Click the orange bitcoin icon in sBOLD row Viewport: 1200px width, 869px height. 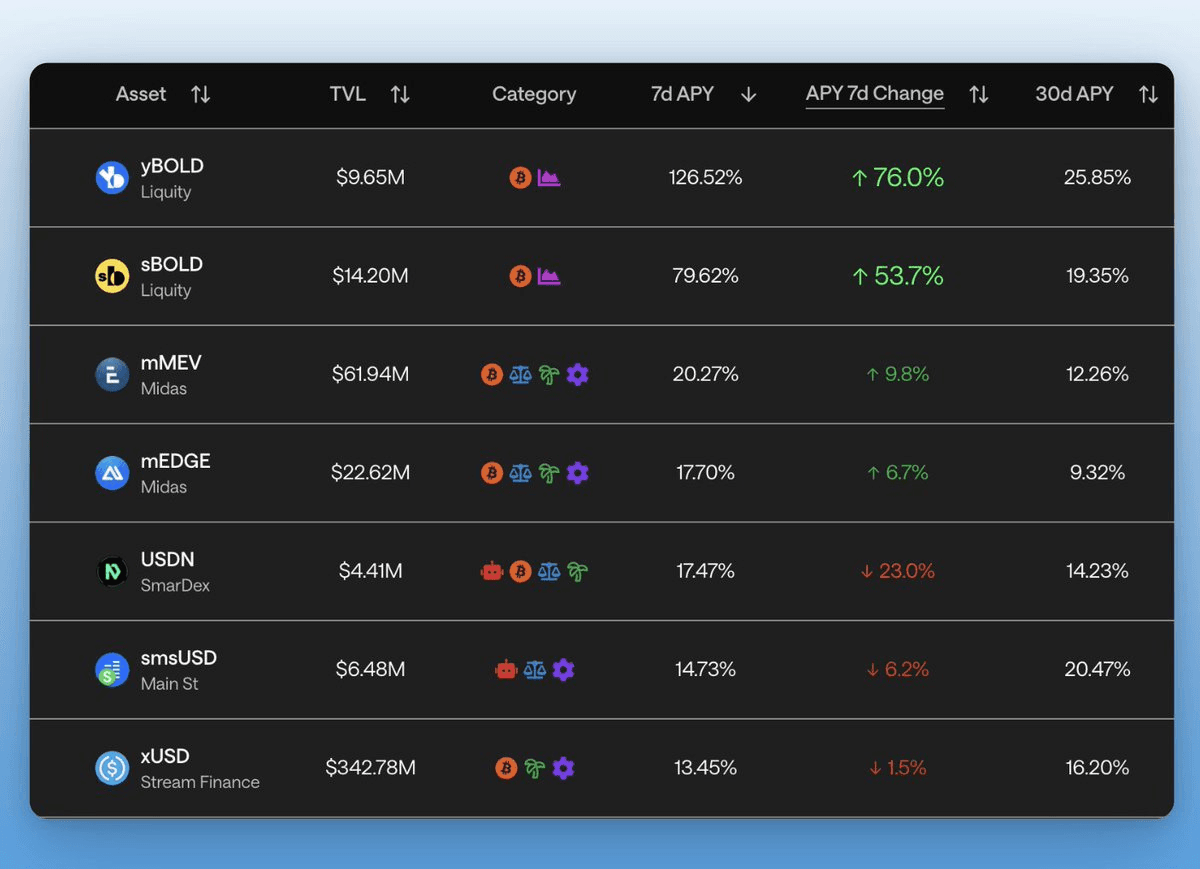pyautogui.click(x=520, y=276)
